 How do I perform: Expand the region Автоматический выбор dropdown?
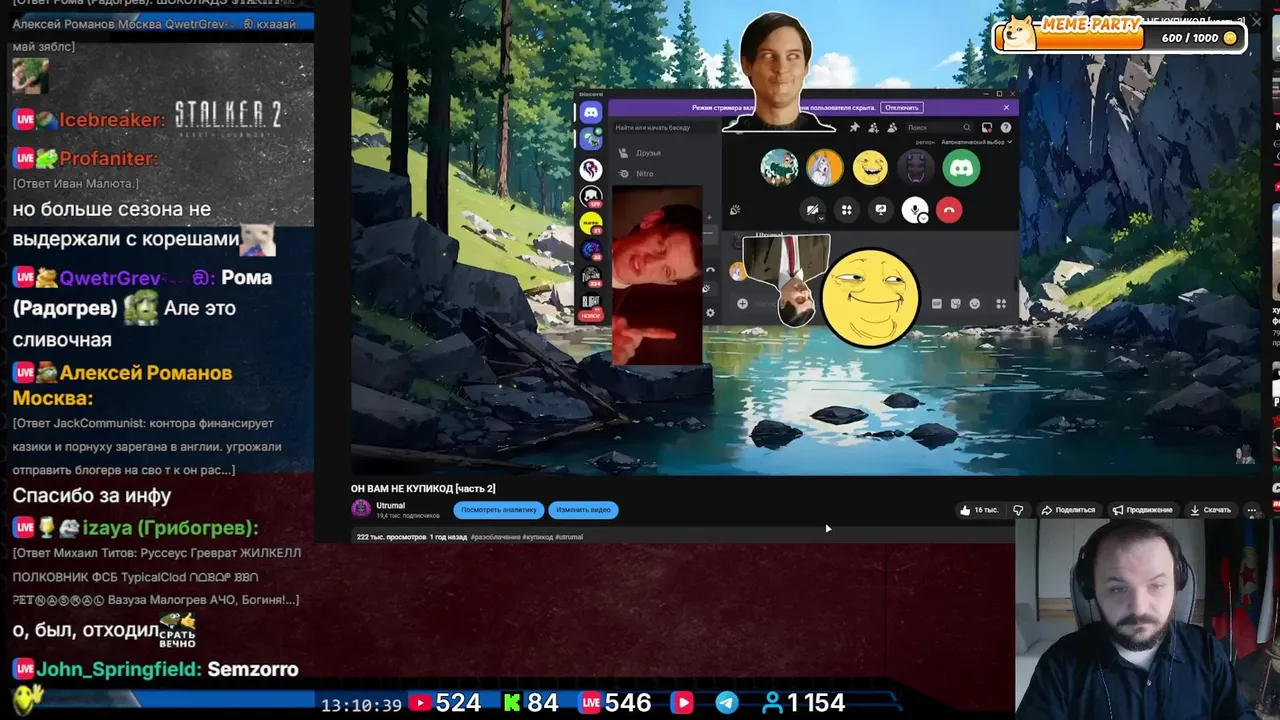(x=977, y=142)
